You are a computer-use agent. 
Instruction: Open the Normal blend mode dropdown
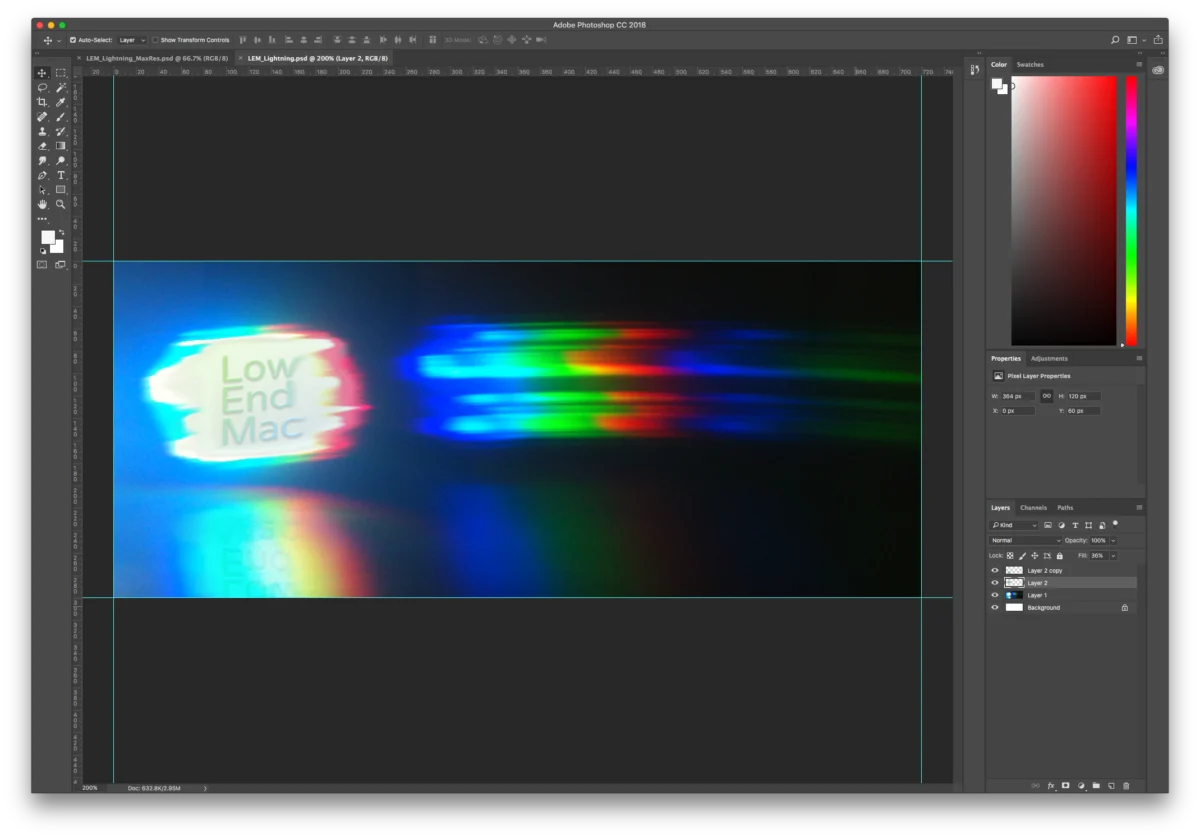tap(1025, 540)
